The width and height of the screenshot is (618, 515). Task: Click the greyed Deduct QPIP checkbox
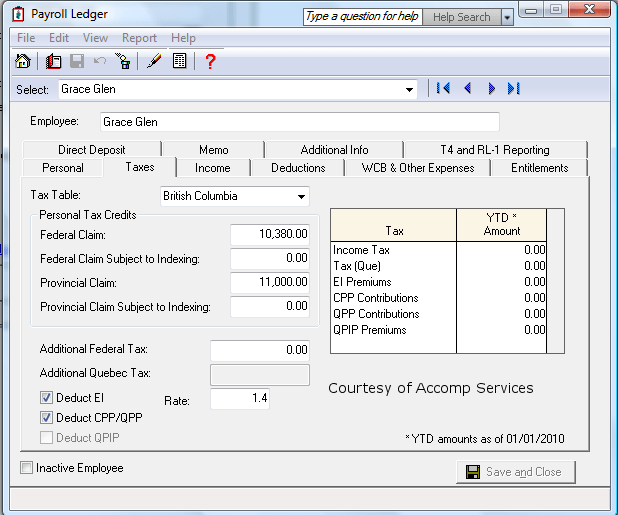(46, 437)
